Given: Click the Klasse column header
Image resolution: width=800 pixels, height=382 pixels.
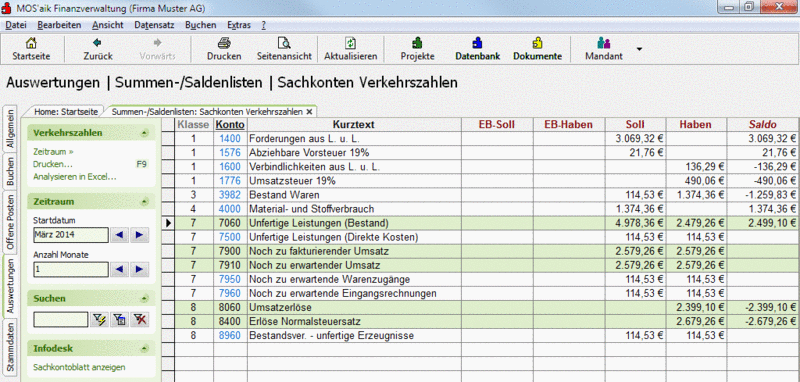Looking at the screenshot, I should pyautogui.click(x=193, y=124).
